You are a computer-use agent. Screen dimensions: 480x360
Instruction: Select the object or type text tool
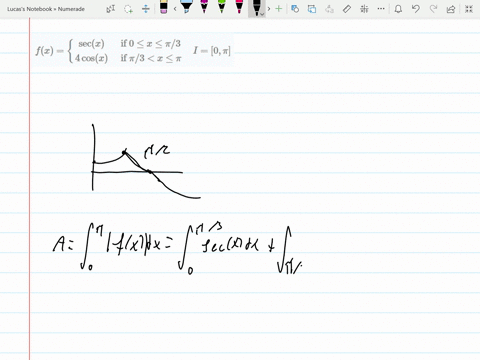[x=111, y=9]
